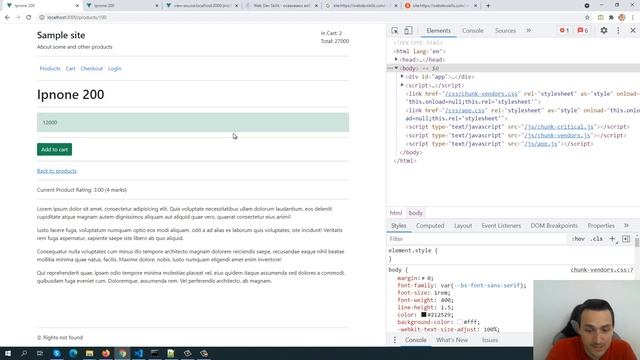Open color picker for #212529 swatch
Viewport: 640px width, 360px height.
[x=424, y=315]
